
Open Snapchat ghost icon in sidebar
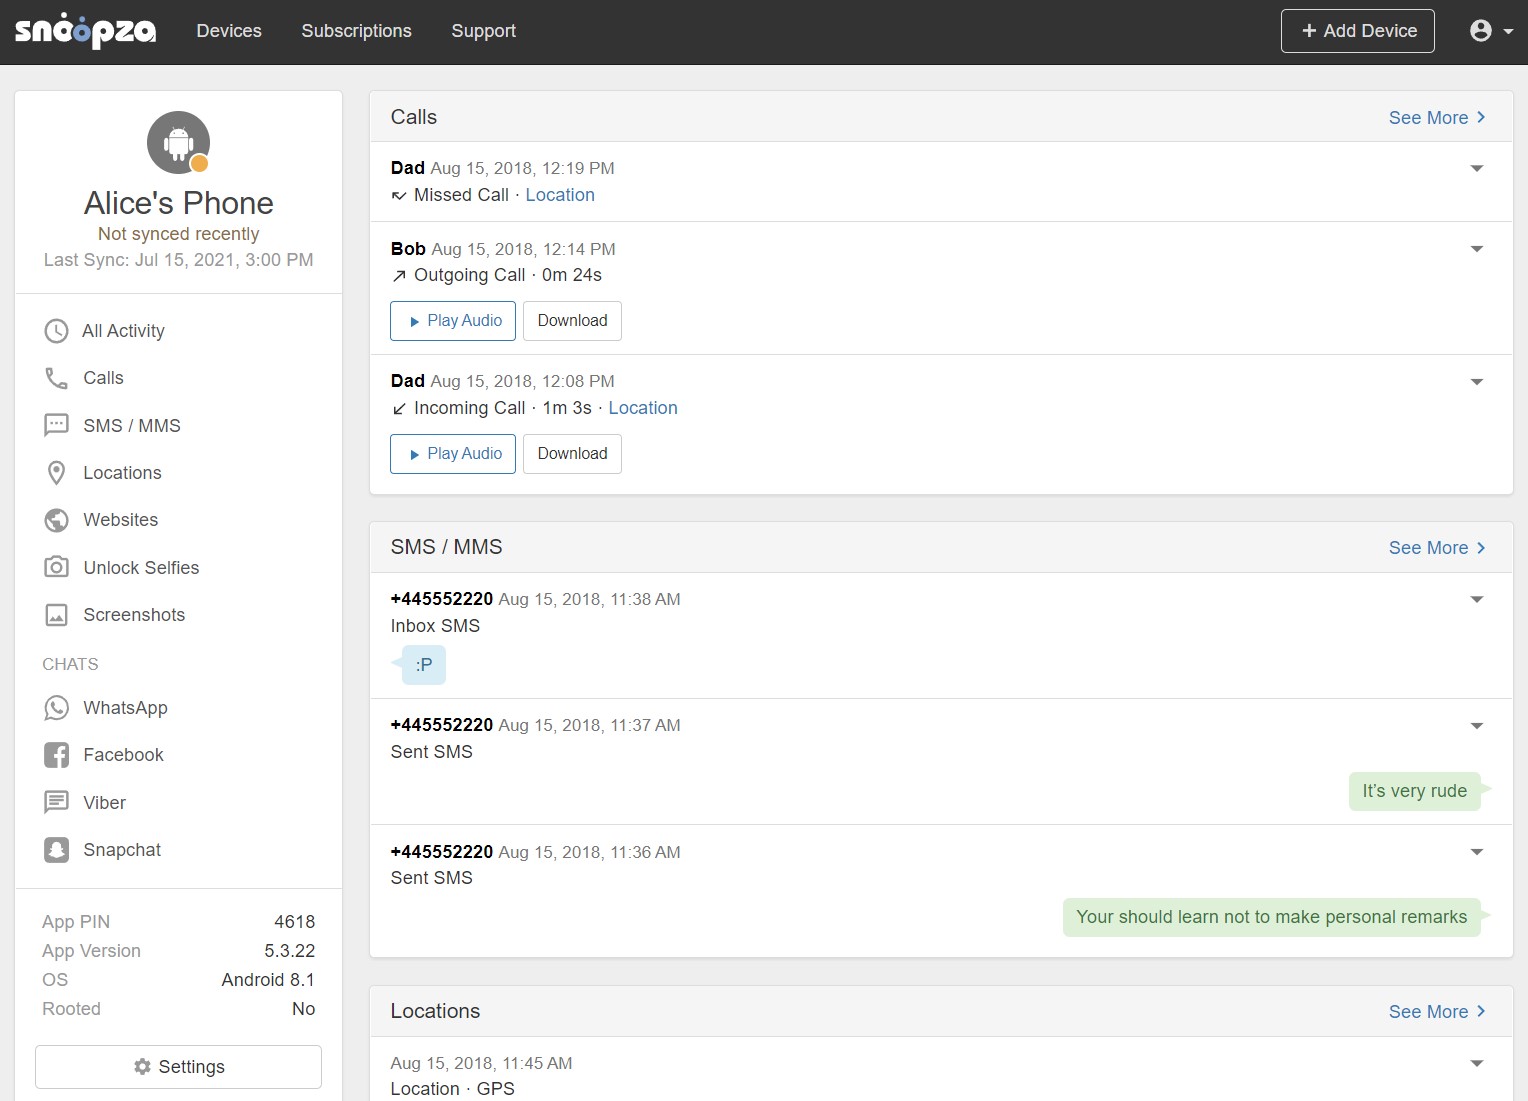[x=56, y=850]
